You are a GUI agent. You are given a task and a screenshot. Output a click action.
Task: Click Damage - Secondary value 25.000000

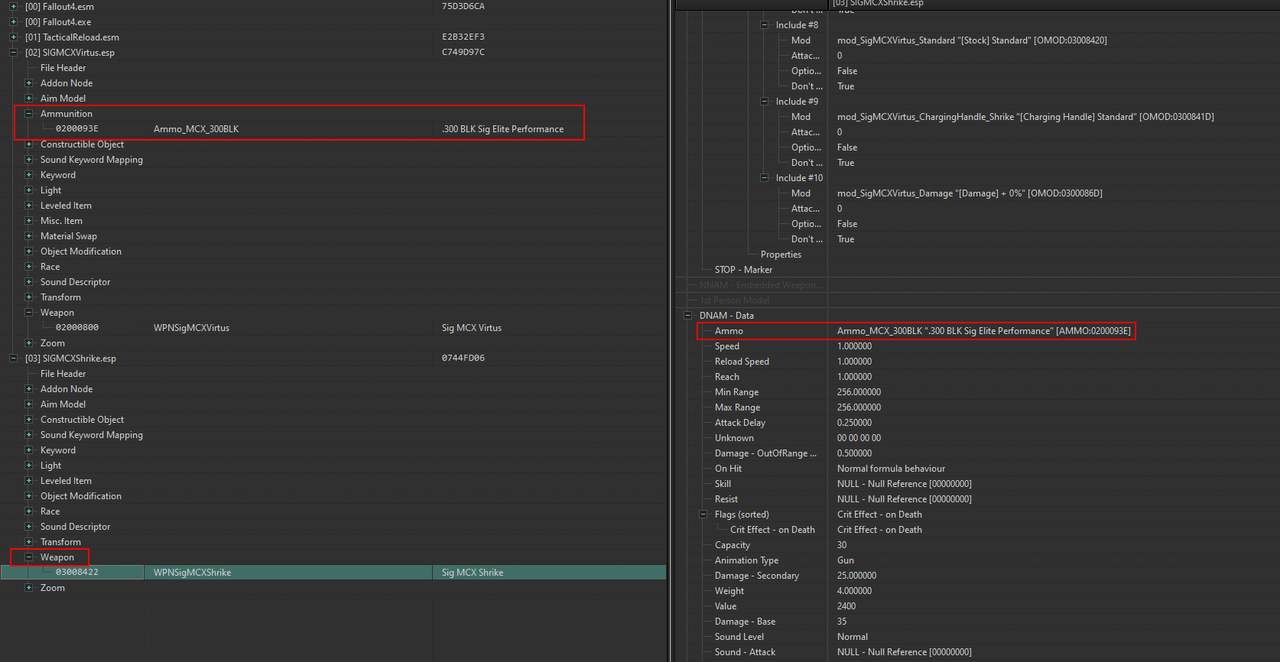pos(857,576)
